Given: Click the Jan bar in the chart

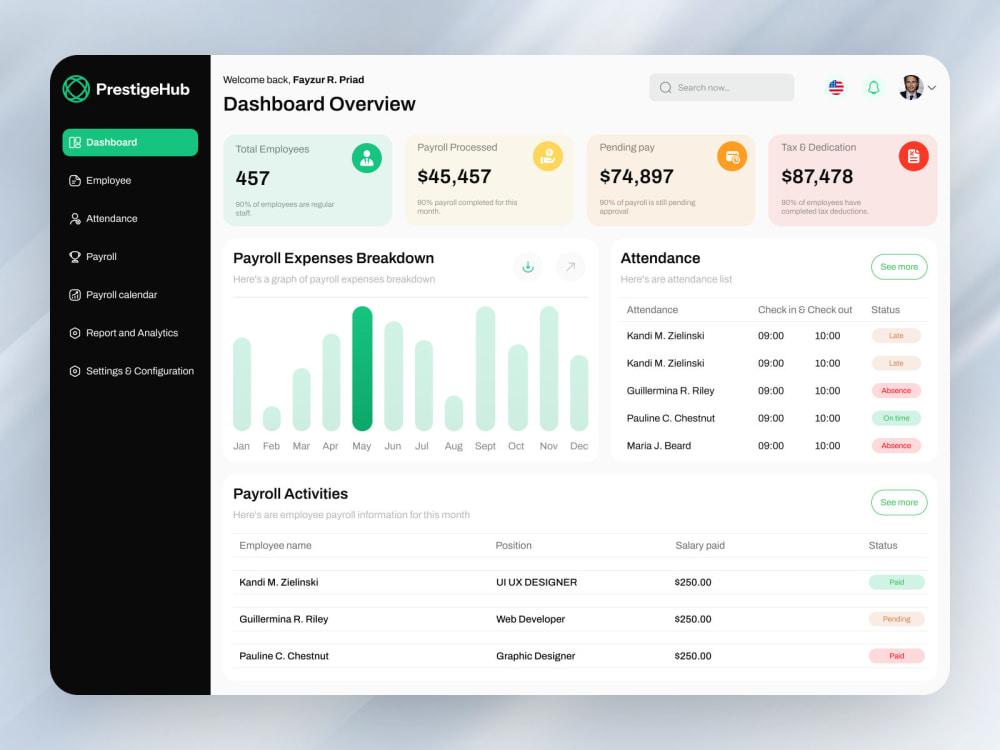Looking at the screenshot, I should tap(242, 384).
